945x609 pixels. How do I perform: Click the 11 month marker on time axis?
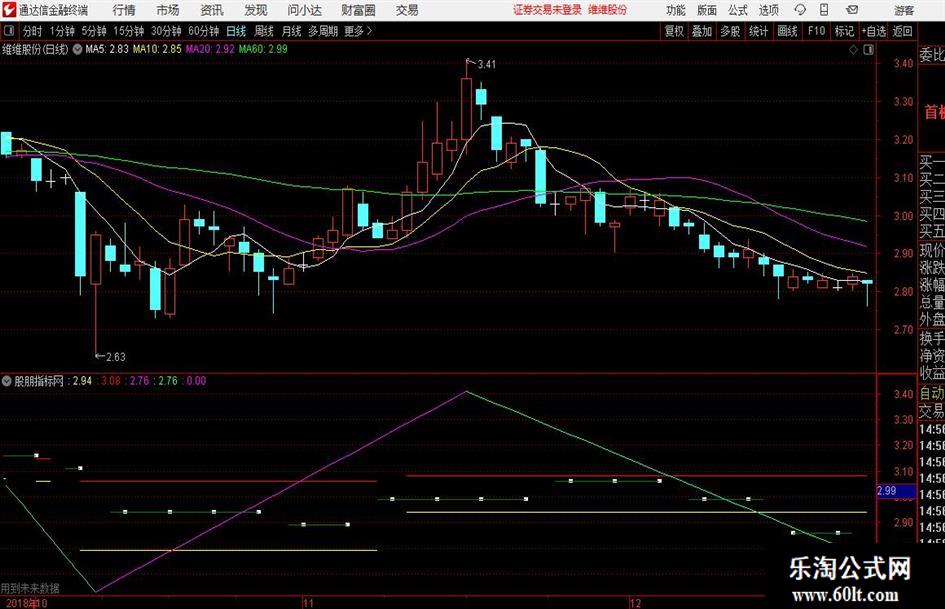(307, 603)
